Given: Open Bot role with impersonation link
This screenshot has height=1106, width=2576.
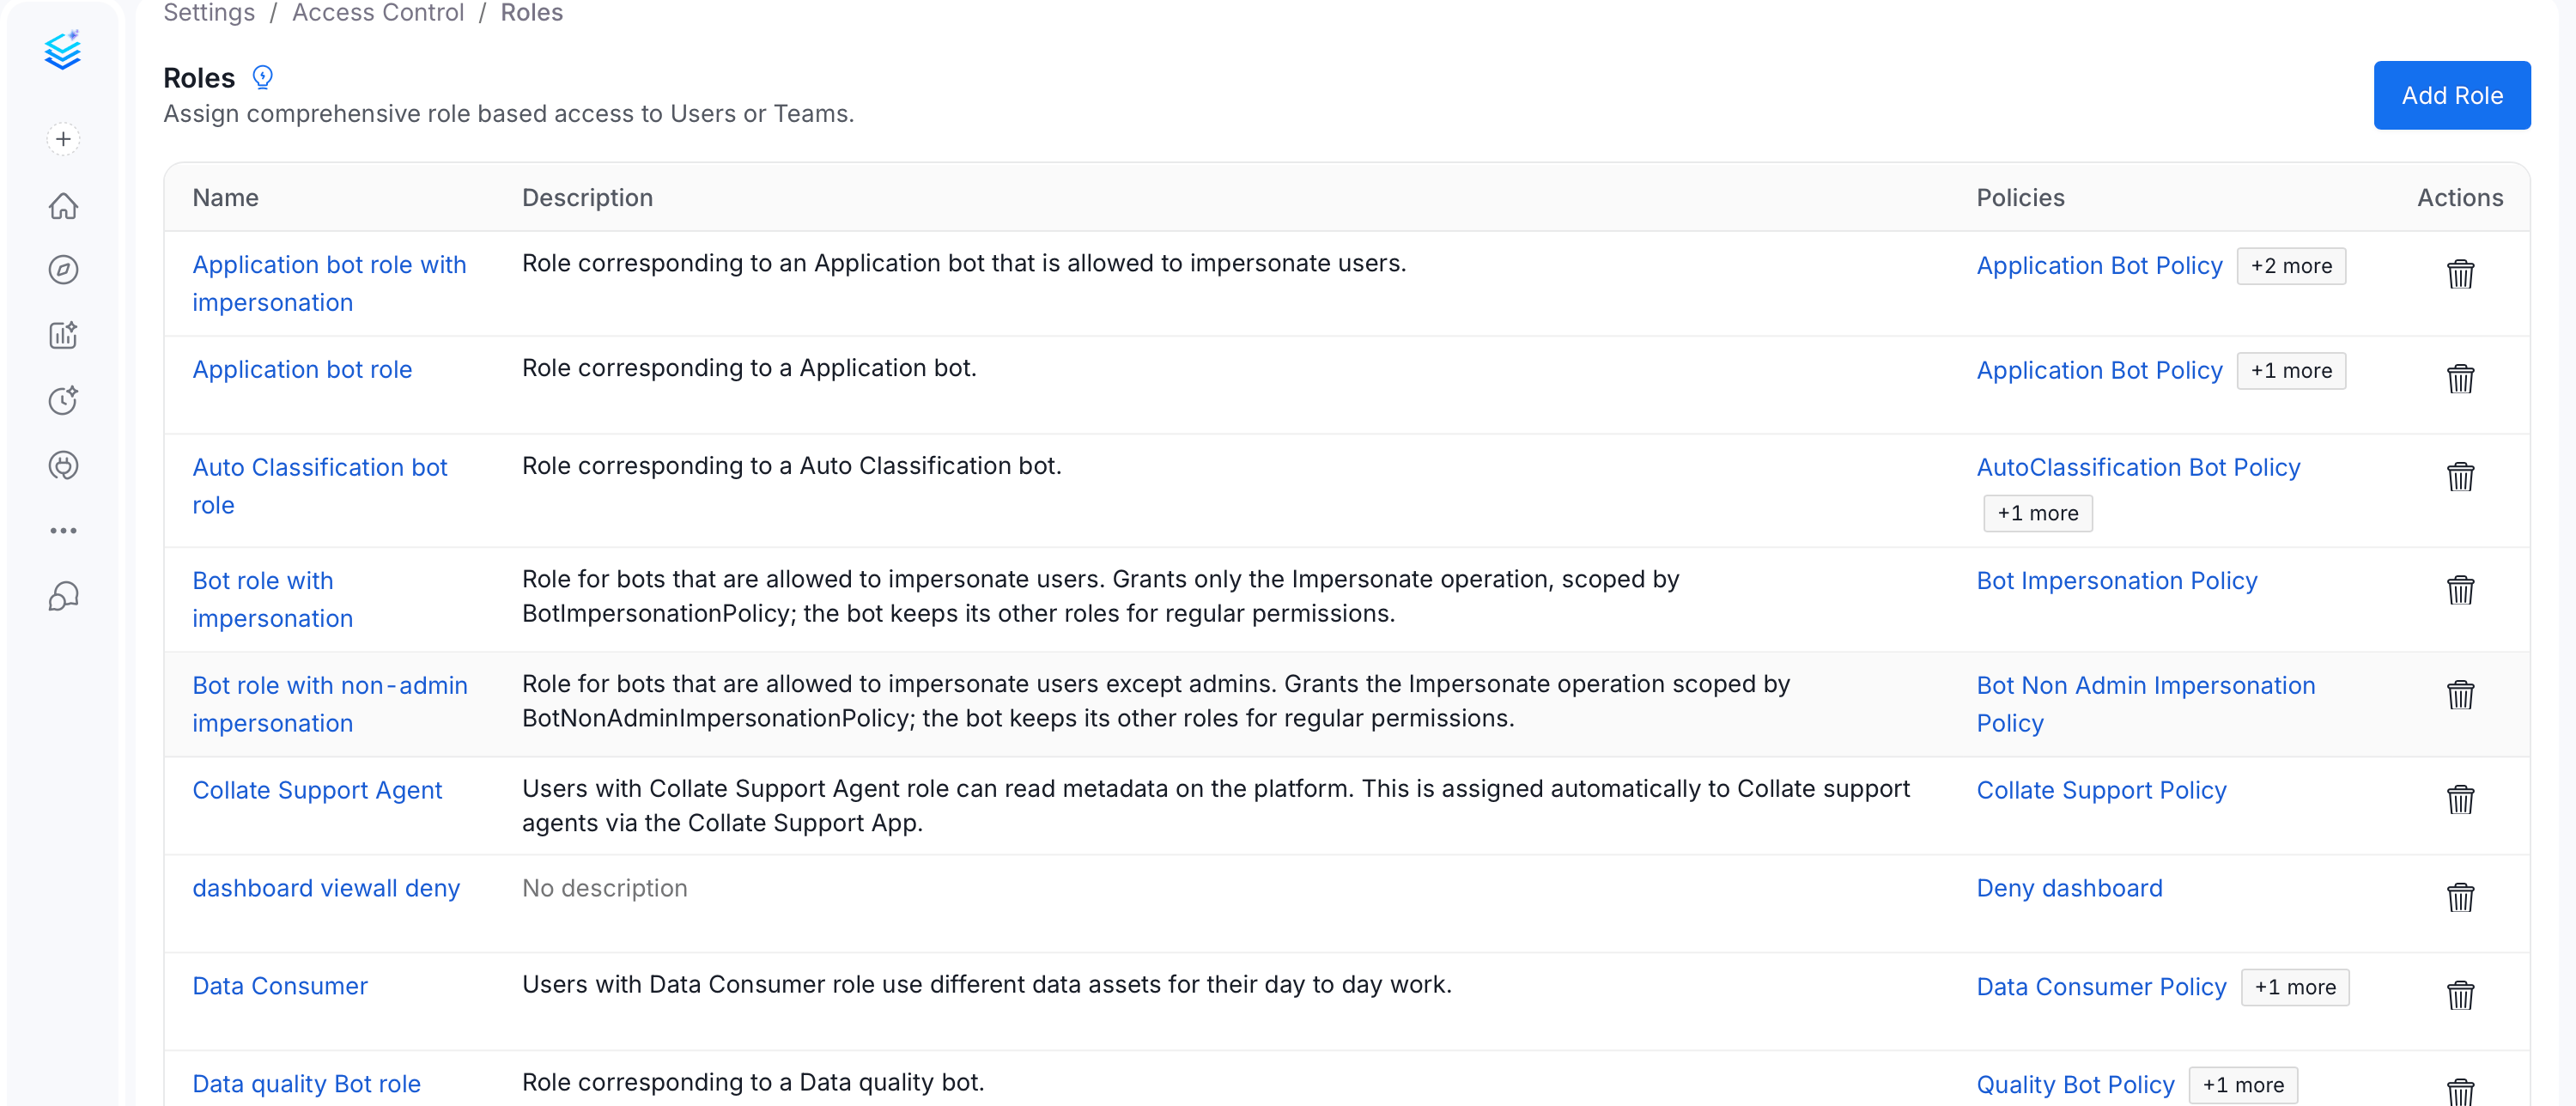Looking at the screenshot, I should pyautogui.click(x=272, y=600).
